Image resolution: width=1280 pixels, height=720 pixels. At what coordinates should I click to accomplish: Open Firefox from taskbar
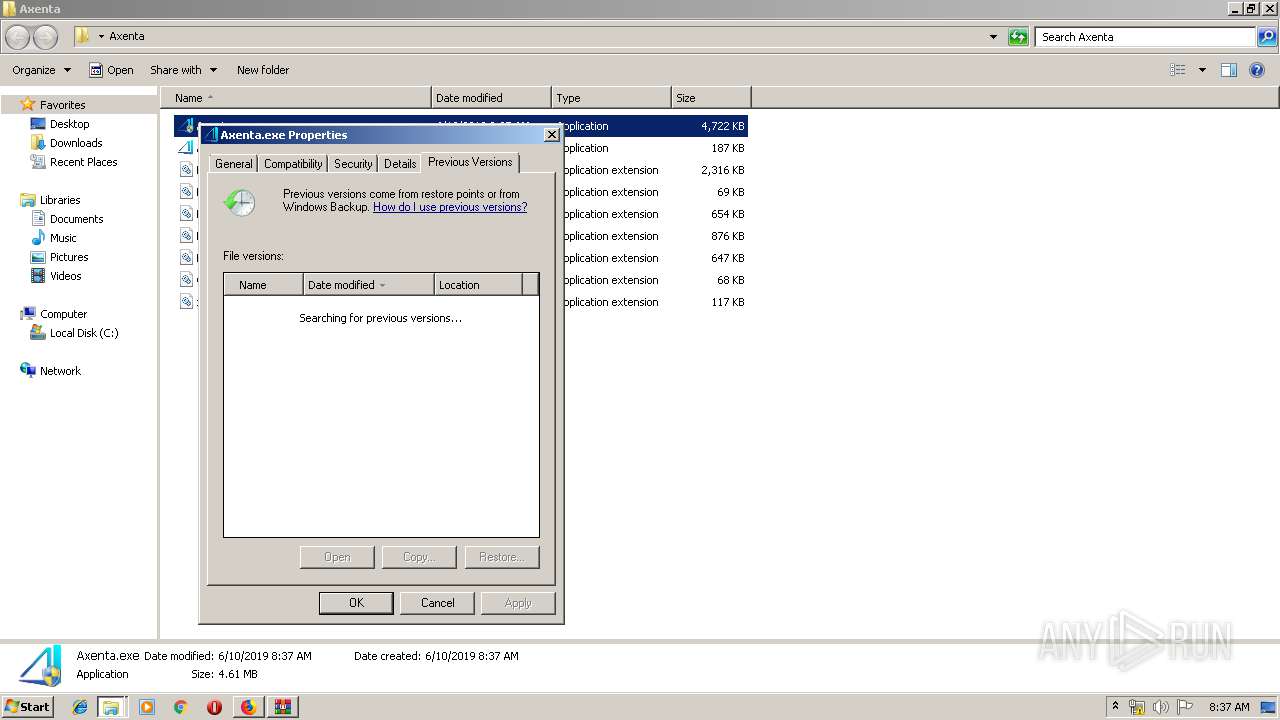click(248, 707)
